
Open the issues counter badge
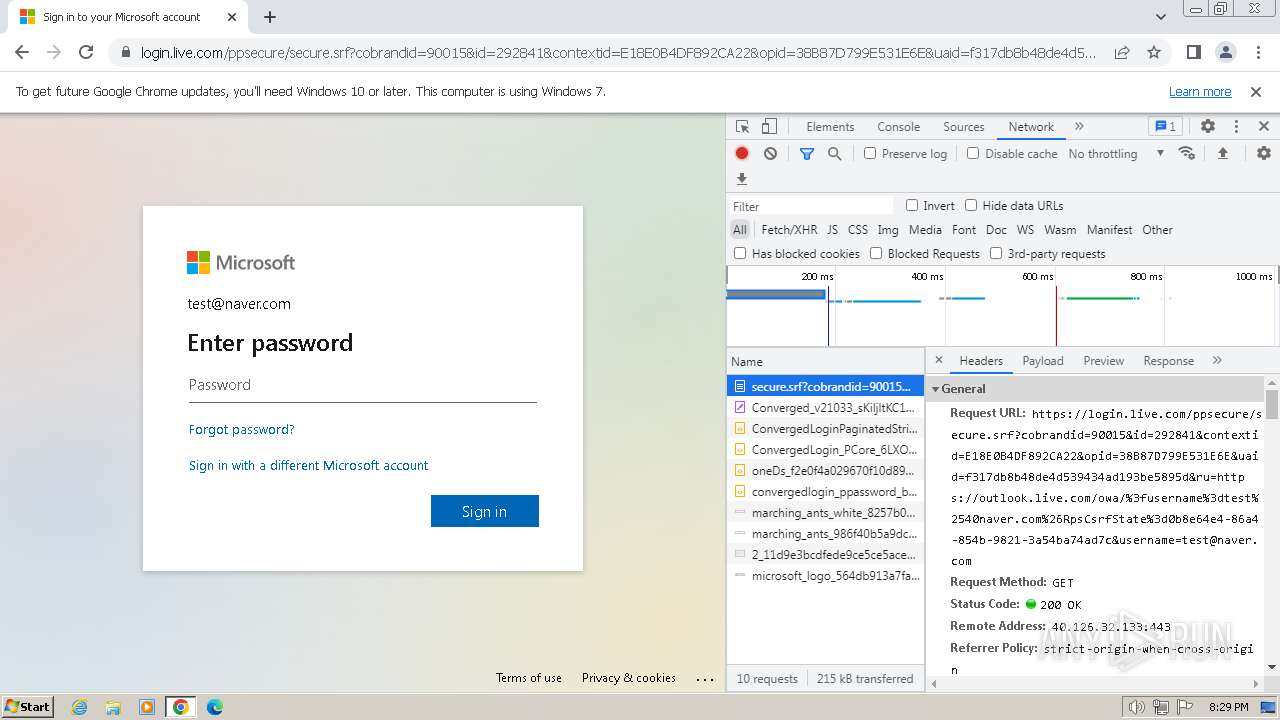[x=1166, y=127]
